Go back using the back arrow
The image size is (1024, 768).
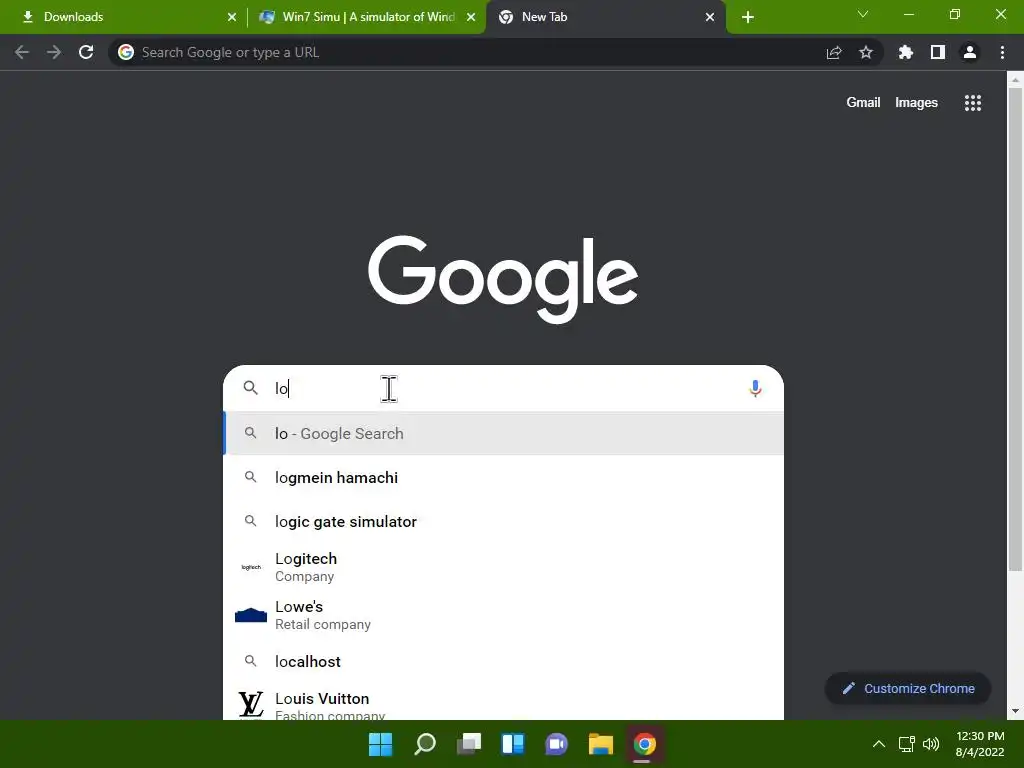22,52
